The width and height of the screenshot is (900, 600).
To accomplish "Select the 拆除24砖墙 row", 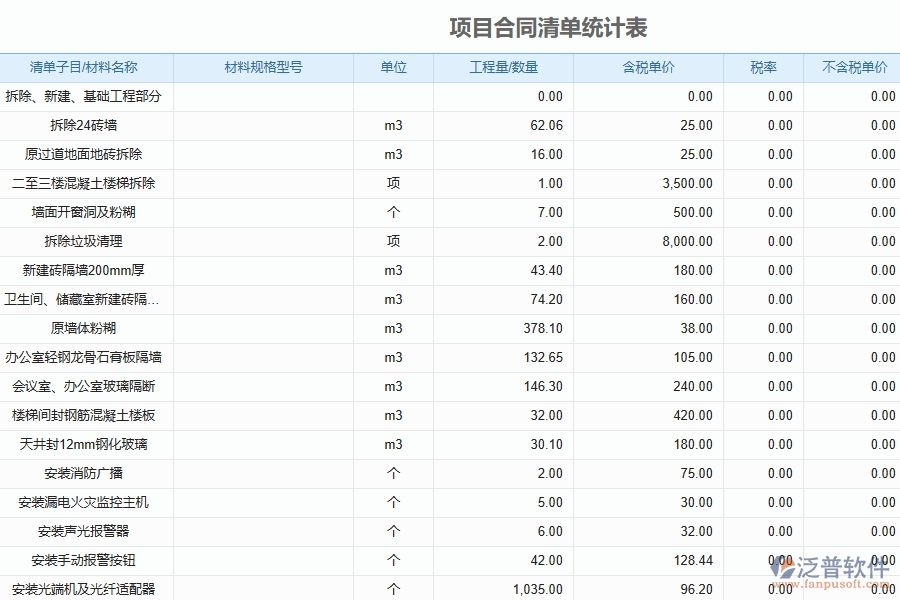I will click(x=88, y=126).
